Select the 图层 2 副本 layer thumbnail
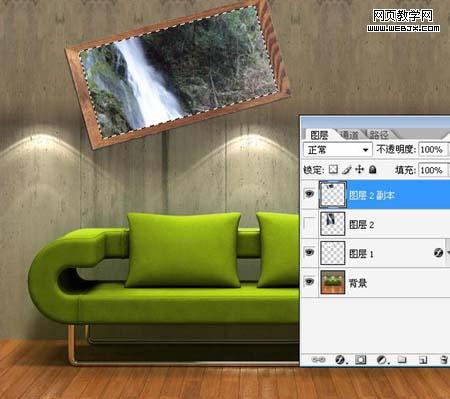The height and width of the screenshot is (399, 450). pyautogui.click(x=333, y=195)
